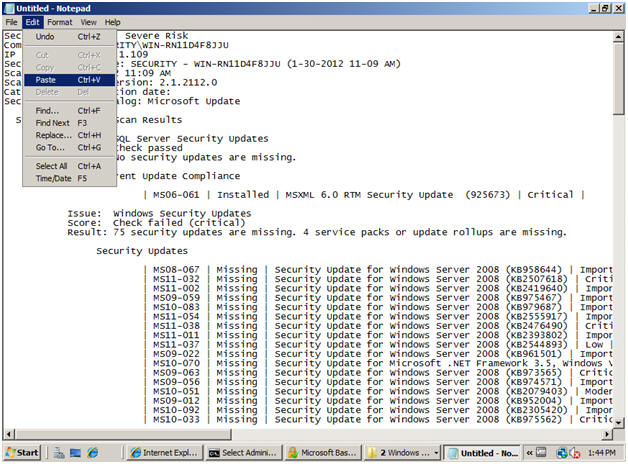This screenshot has width=628, height=464.
Task: Click text '(KB2079403)'
Action: click(537, 392)
